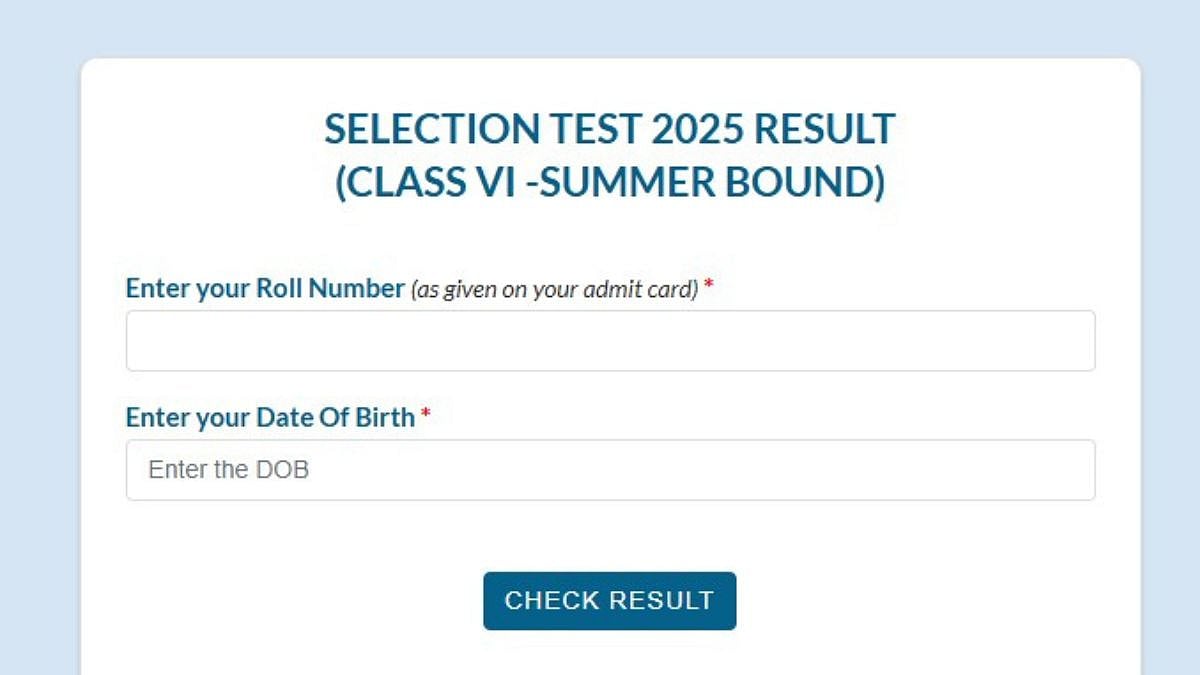Viewport: 1200px width, 675px height.
Task: Click the word "RESULT" in the page heading
Action: click(825, 130)
